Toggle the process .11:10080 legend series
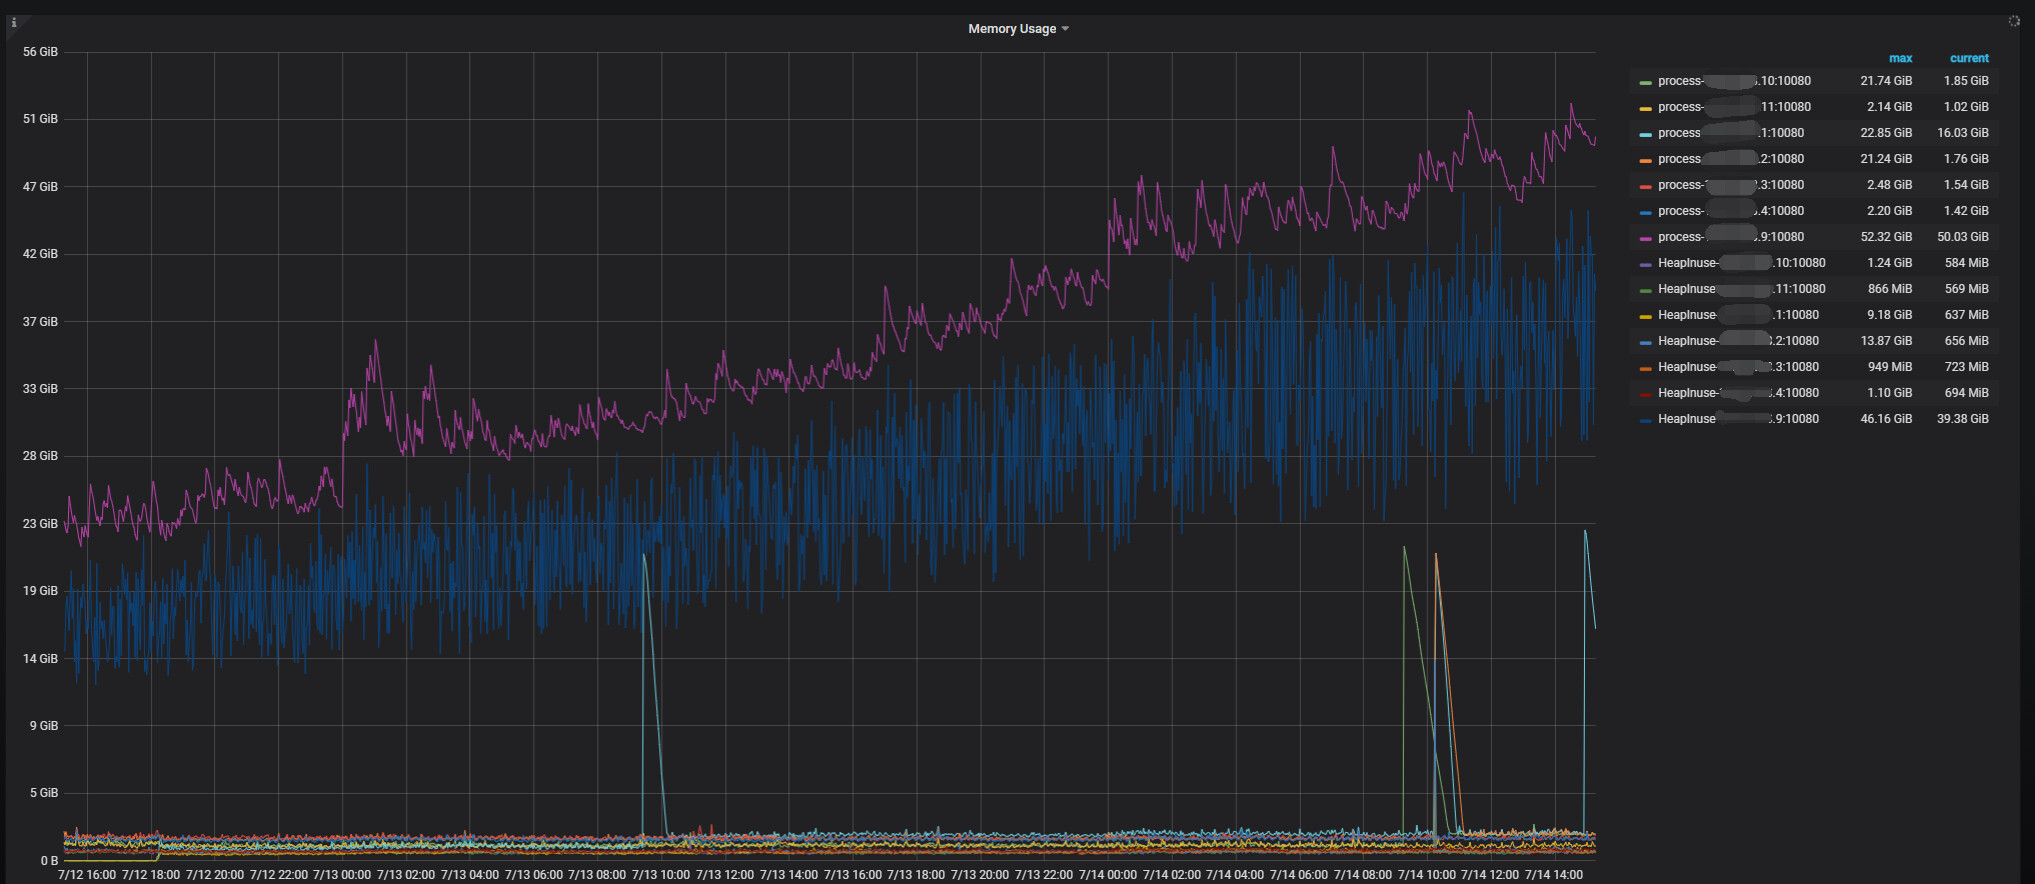 (x=1734, y=107)
